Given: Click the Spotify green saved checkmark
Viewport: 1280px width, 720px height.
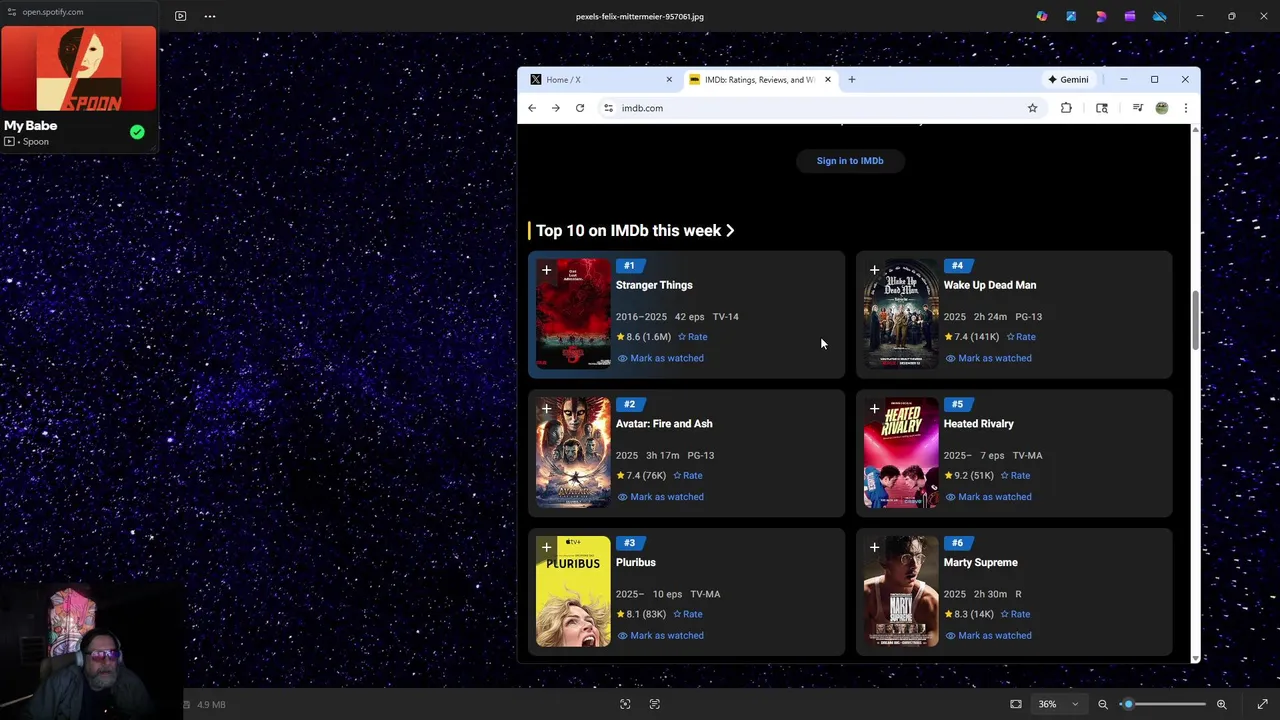Looking at the screenshot, I should [x=137, y=132].
